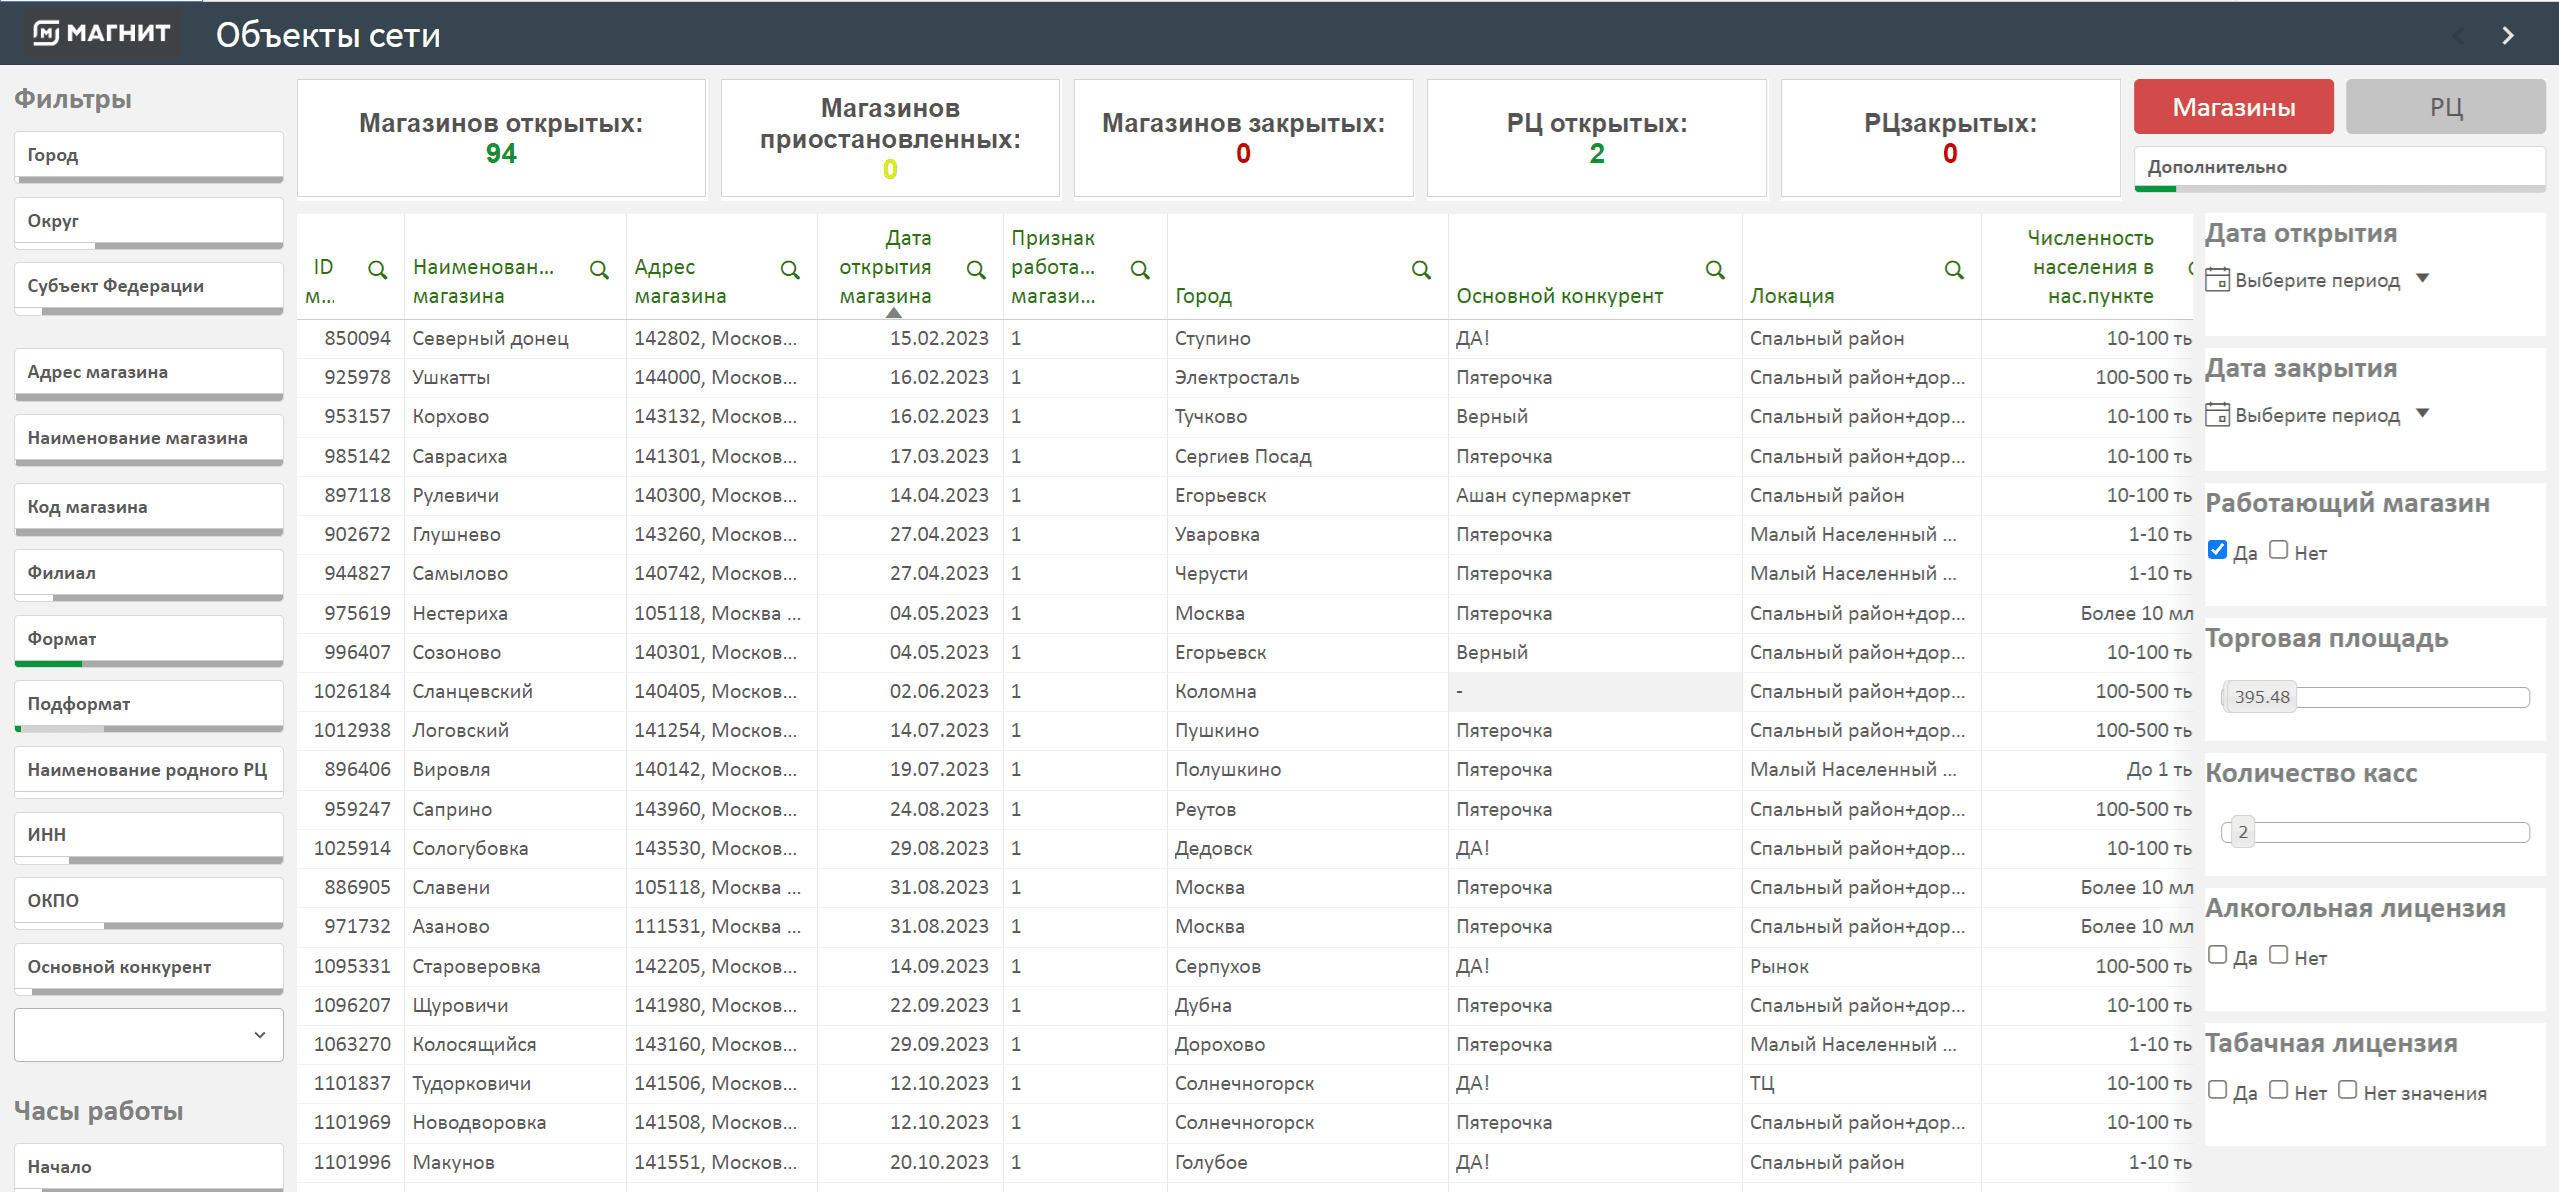Check Нет значения under Табачная лицензия
Viewport: 2559px width, 1192px height.
(2347, 1090)
